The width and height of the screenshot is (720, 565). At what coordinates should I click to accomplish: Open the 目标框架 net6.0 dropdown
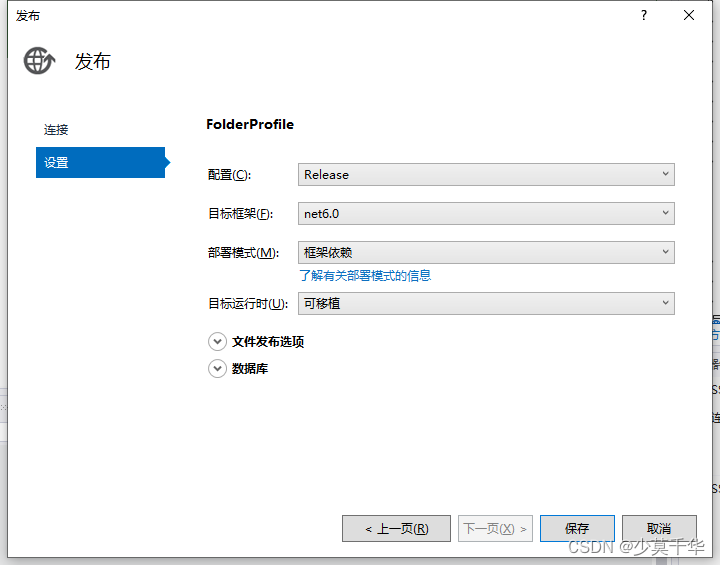(486, 213)
